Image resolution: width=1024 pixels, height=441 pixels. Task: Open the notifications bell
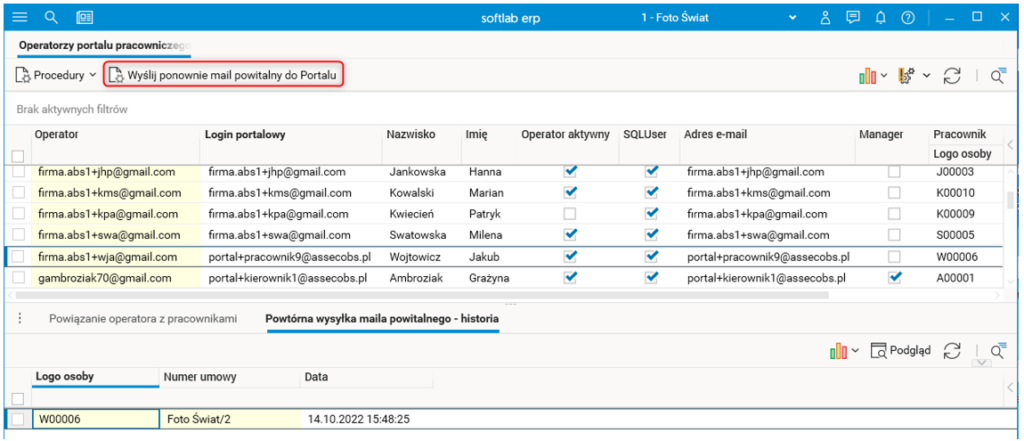[x=880, y=17]
